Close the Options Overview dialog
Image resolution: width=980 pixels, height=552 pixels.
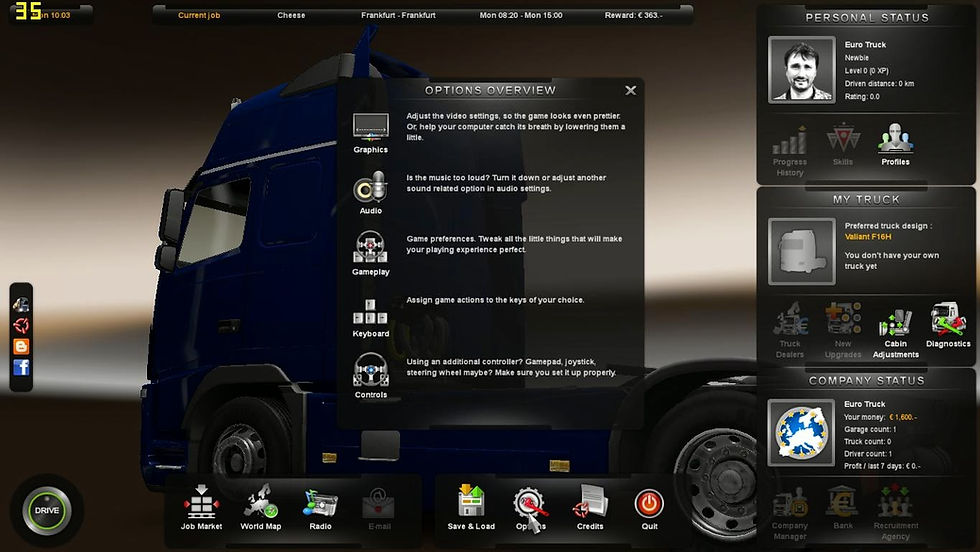point(631,91)
